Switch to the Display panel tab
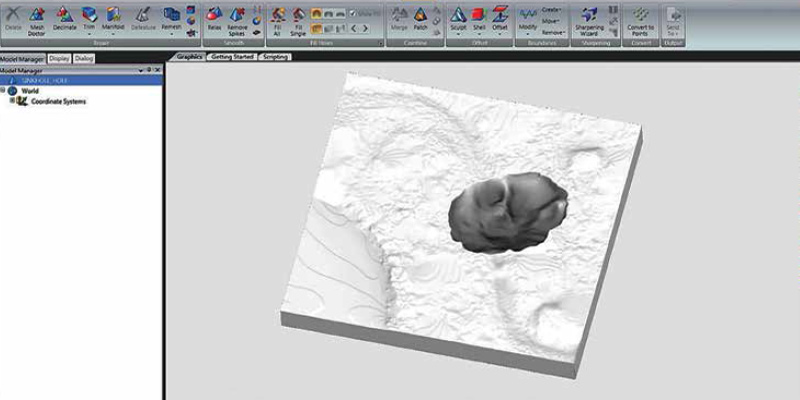 coord(59,58)
